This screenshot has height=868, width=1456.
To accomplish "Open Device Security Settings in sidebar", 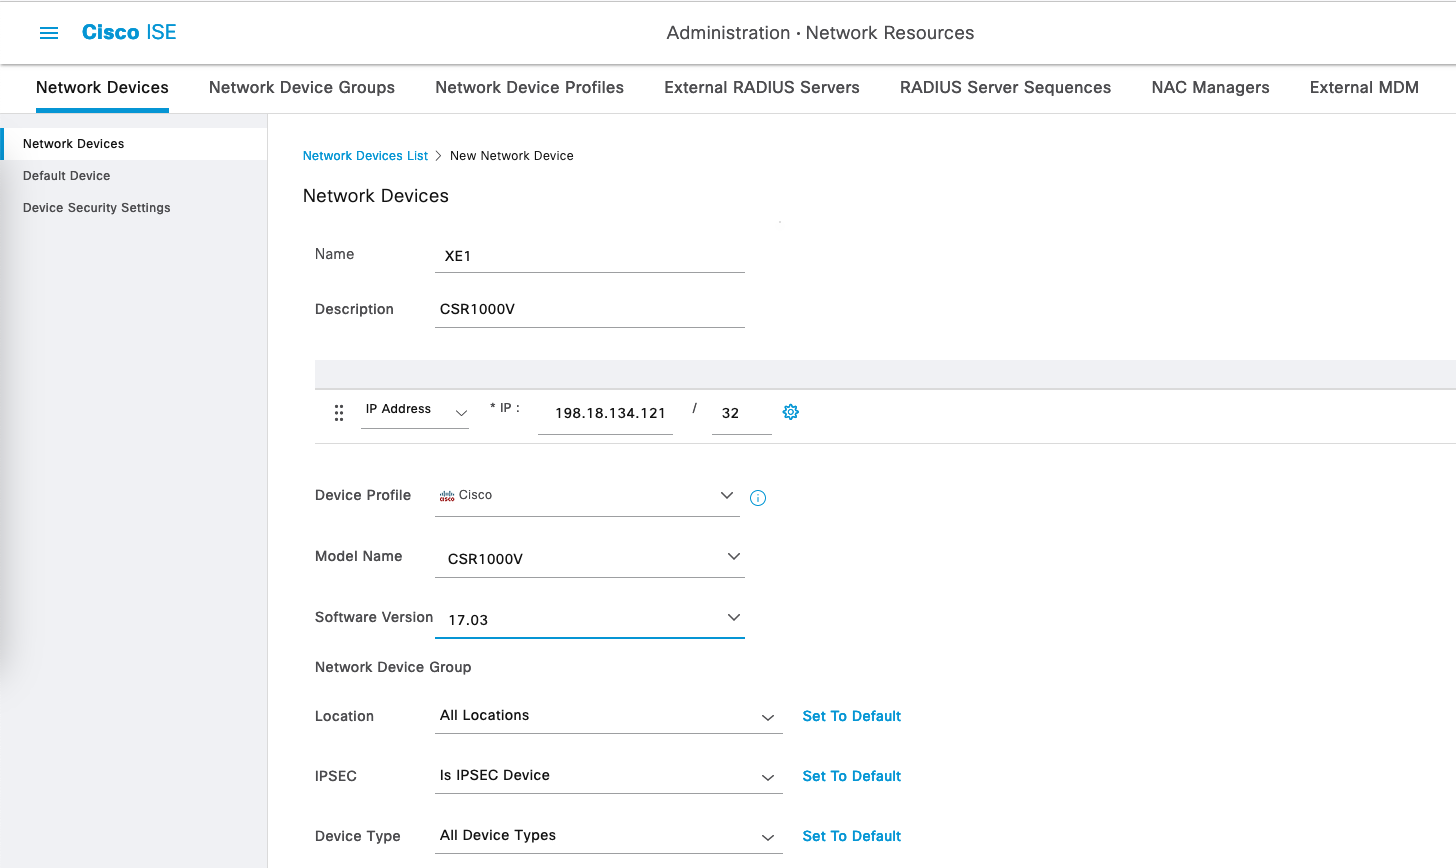I will click(97, 208).
